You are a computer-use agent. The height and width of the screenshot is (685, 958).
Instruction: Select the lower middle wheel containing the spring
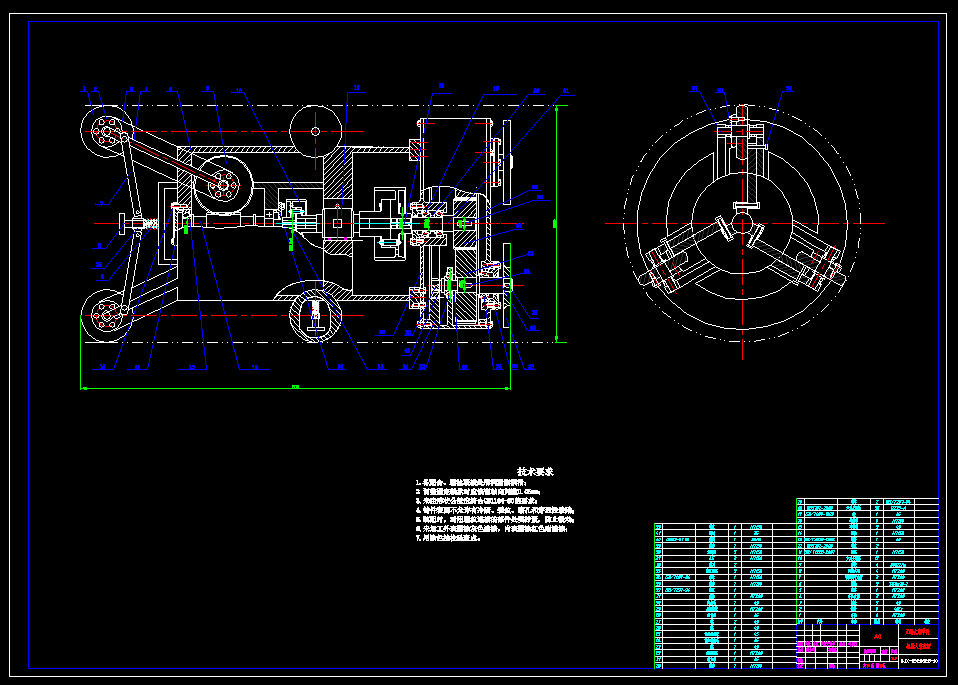point(315,316)
